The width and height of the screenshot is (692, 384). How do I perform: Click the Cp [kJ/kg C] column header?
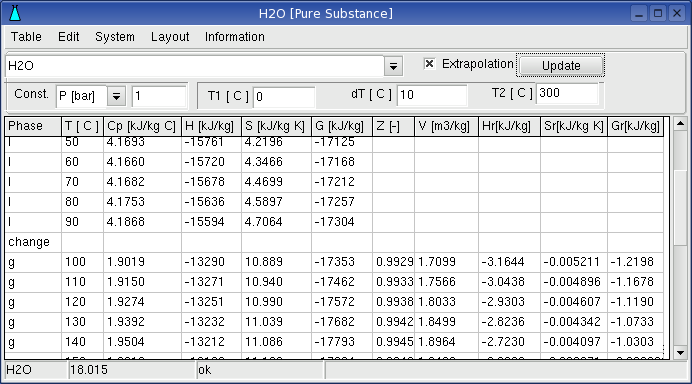pyautogui.click(x=142, y=126)
